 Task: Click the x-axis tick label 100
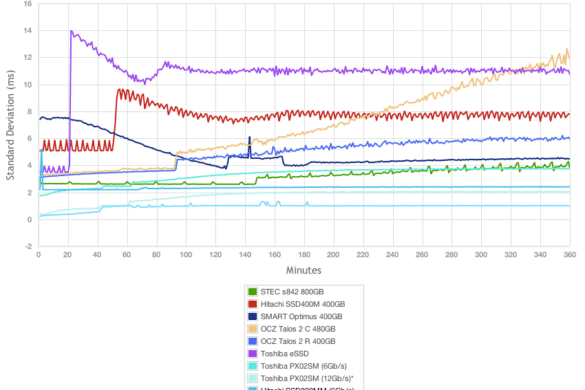pyautogui.click(x=186, y=255)
